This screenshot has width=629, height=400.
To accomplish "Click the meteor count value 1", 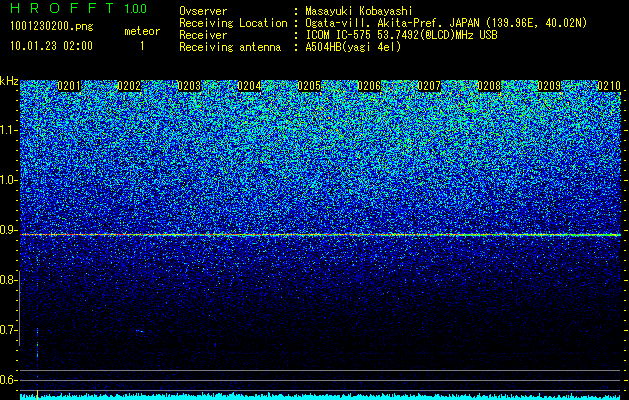I will pos(142,46).
